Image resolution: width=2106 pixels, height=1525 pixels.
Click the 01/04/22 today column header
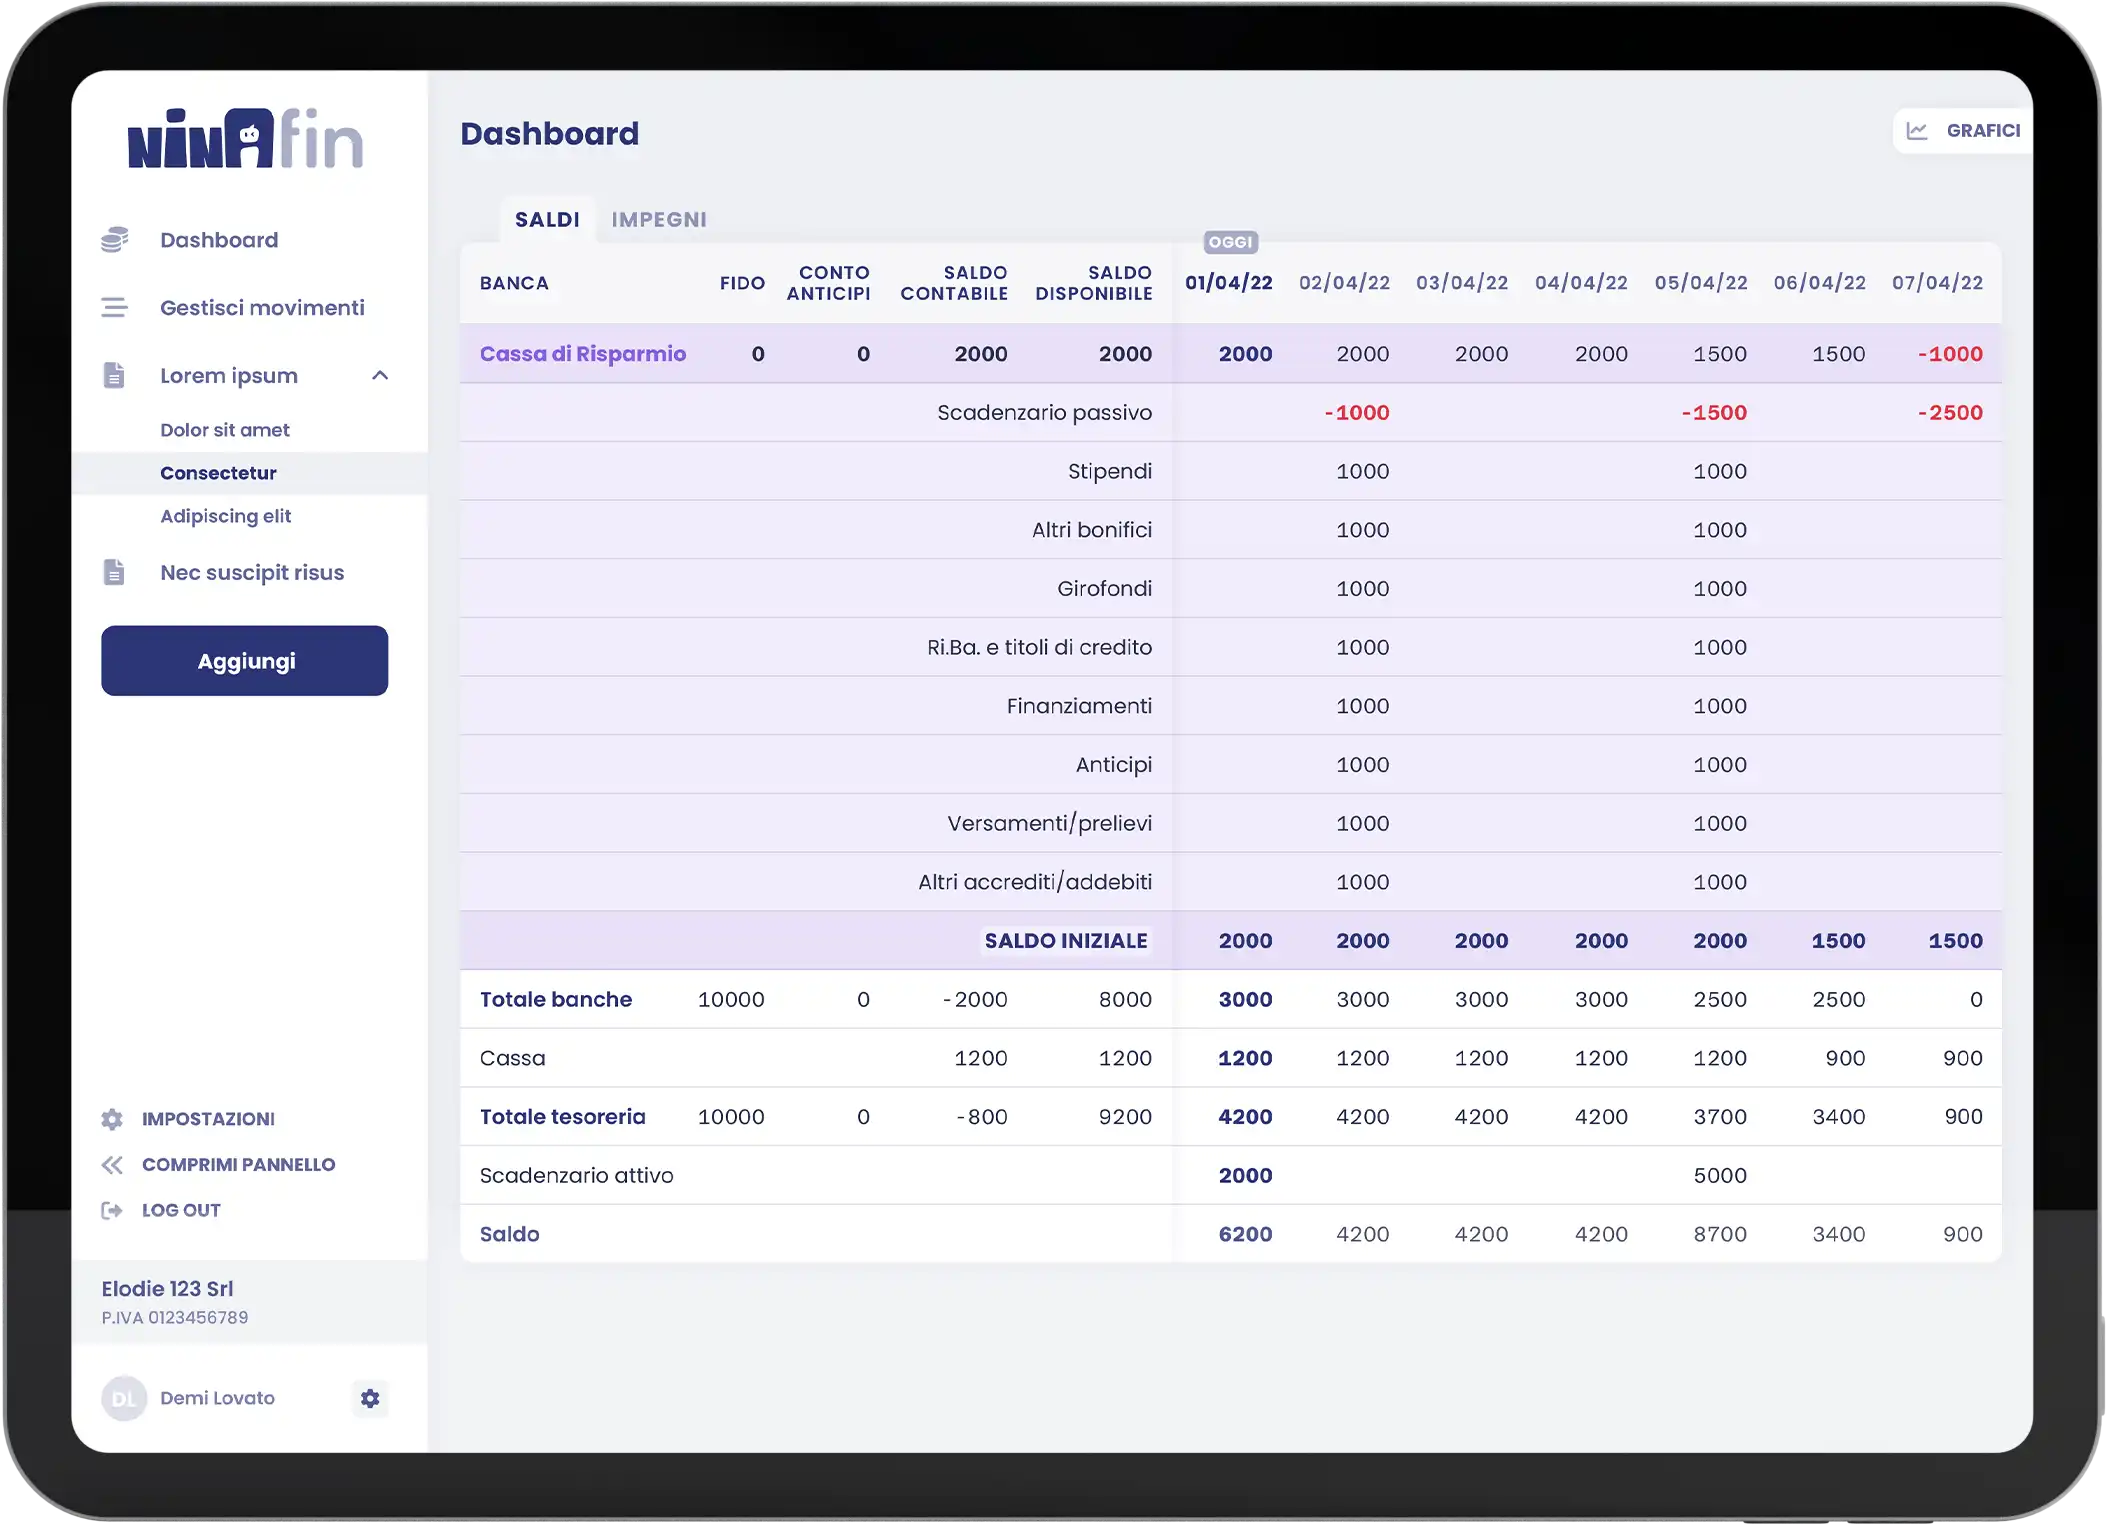pyautogui.click(x=1228, y=283)
